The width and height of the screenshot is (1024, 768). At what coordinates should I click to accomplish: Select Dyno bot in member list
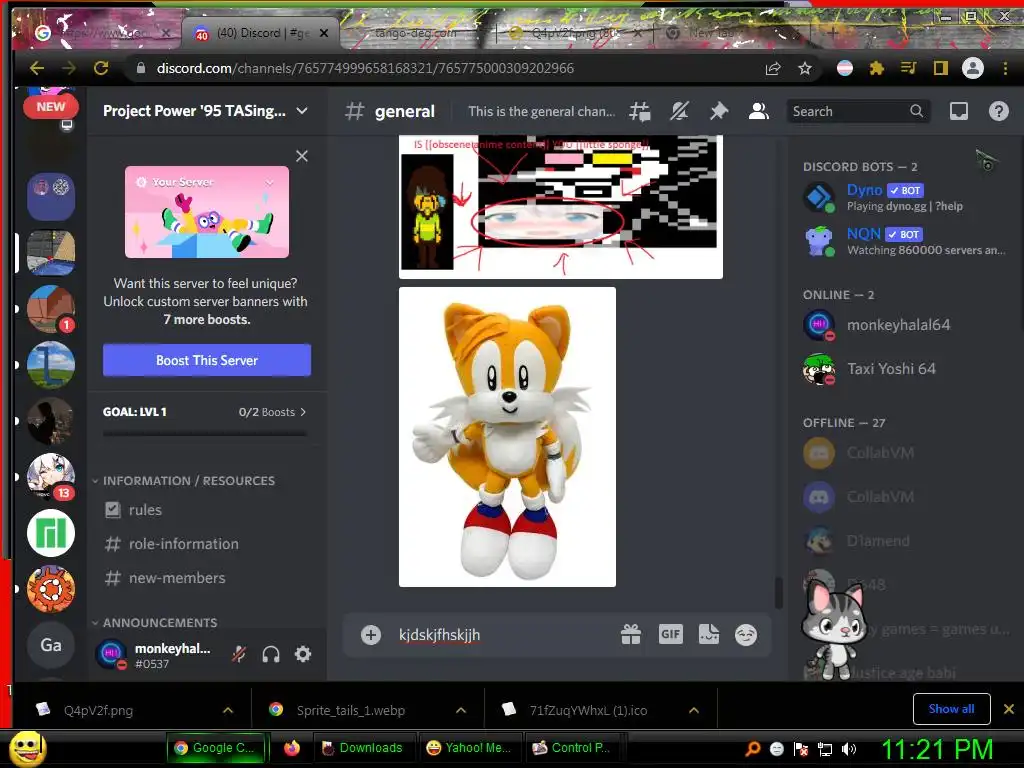[904, 197]
